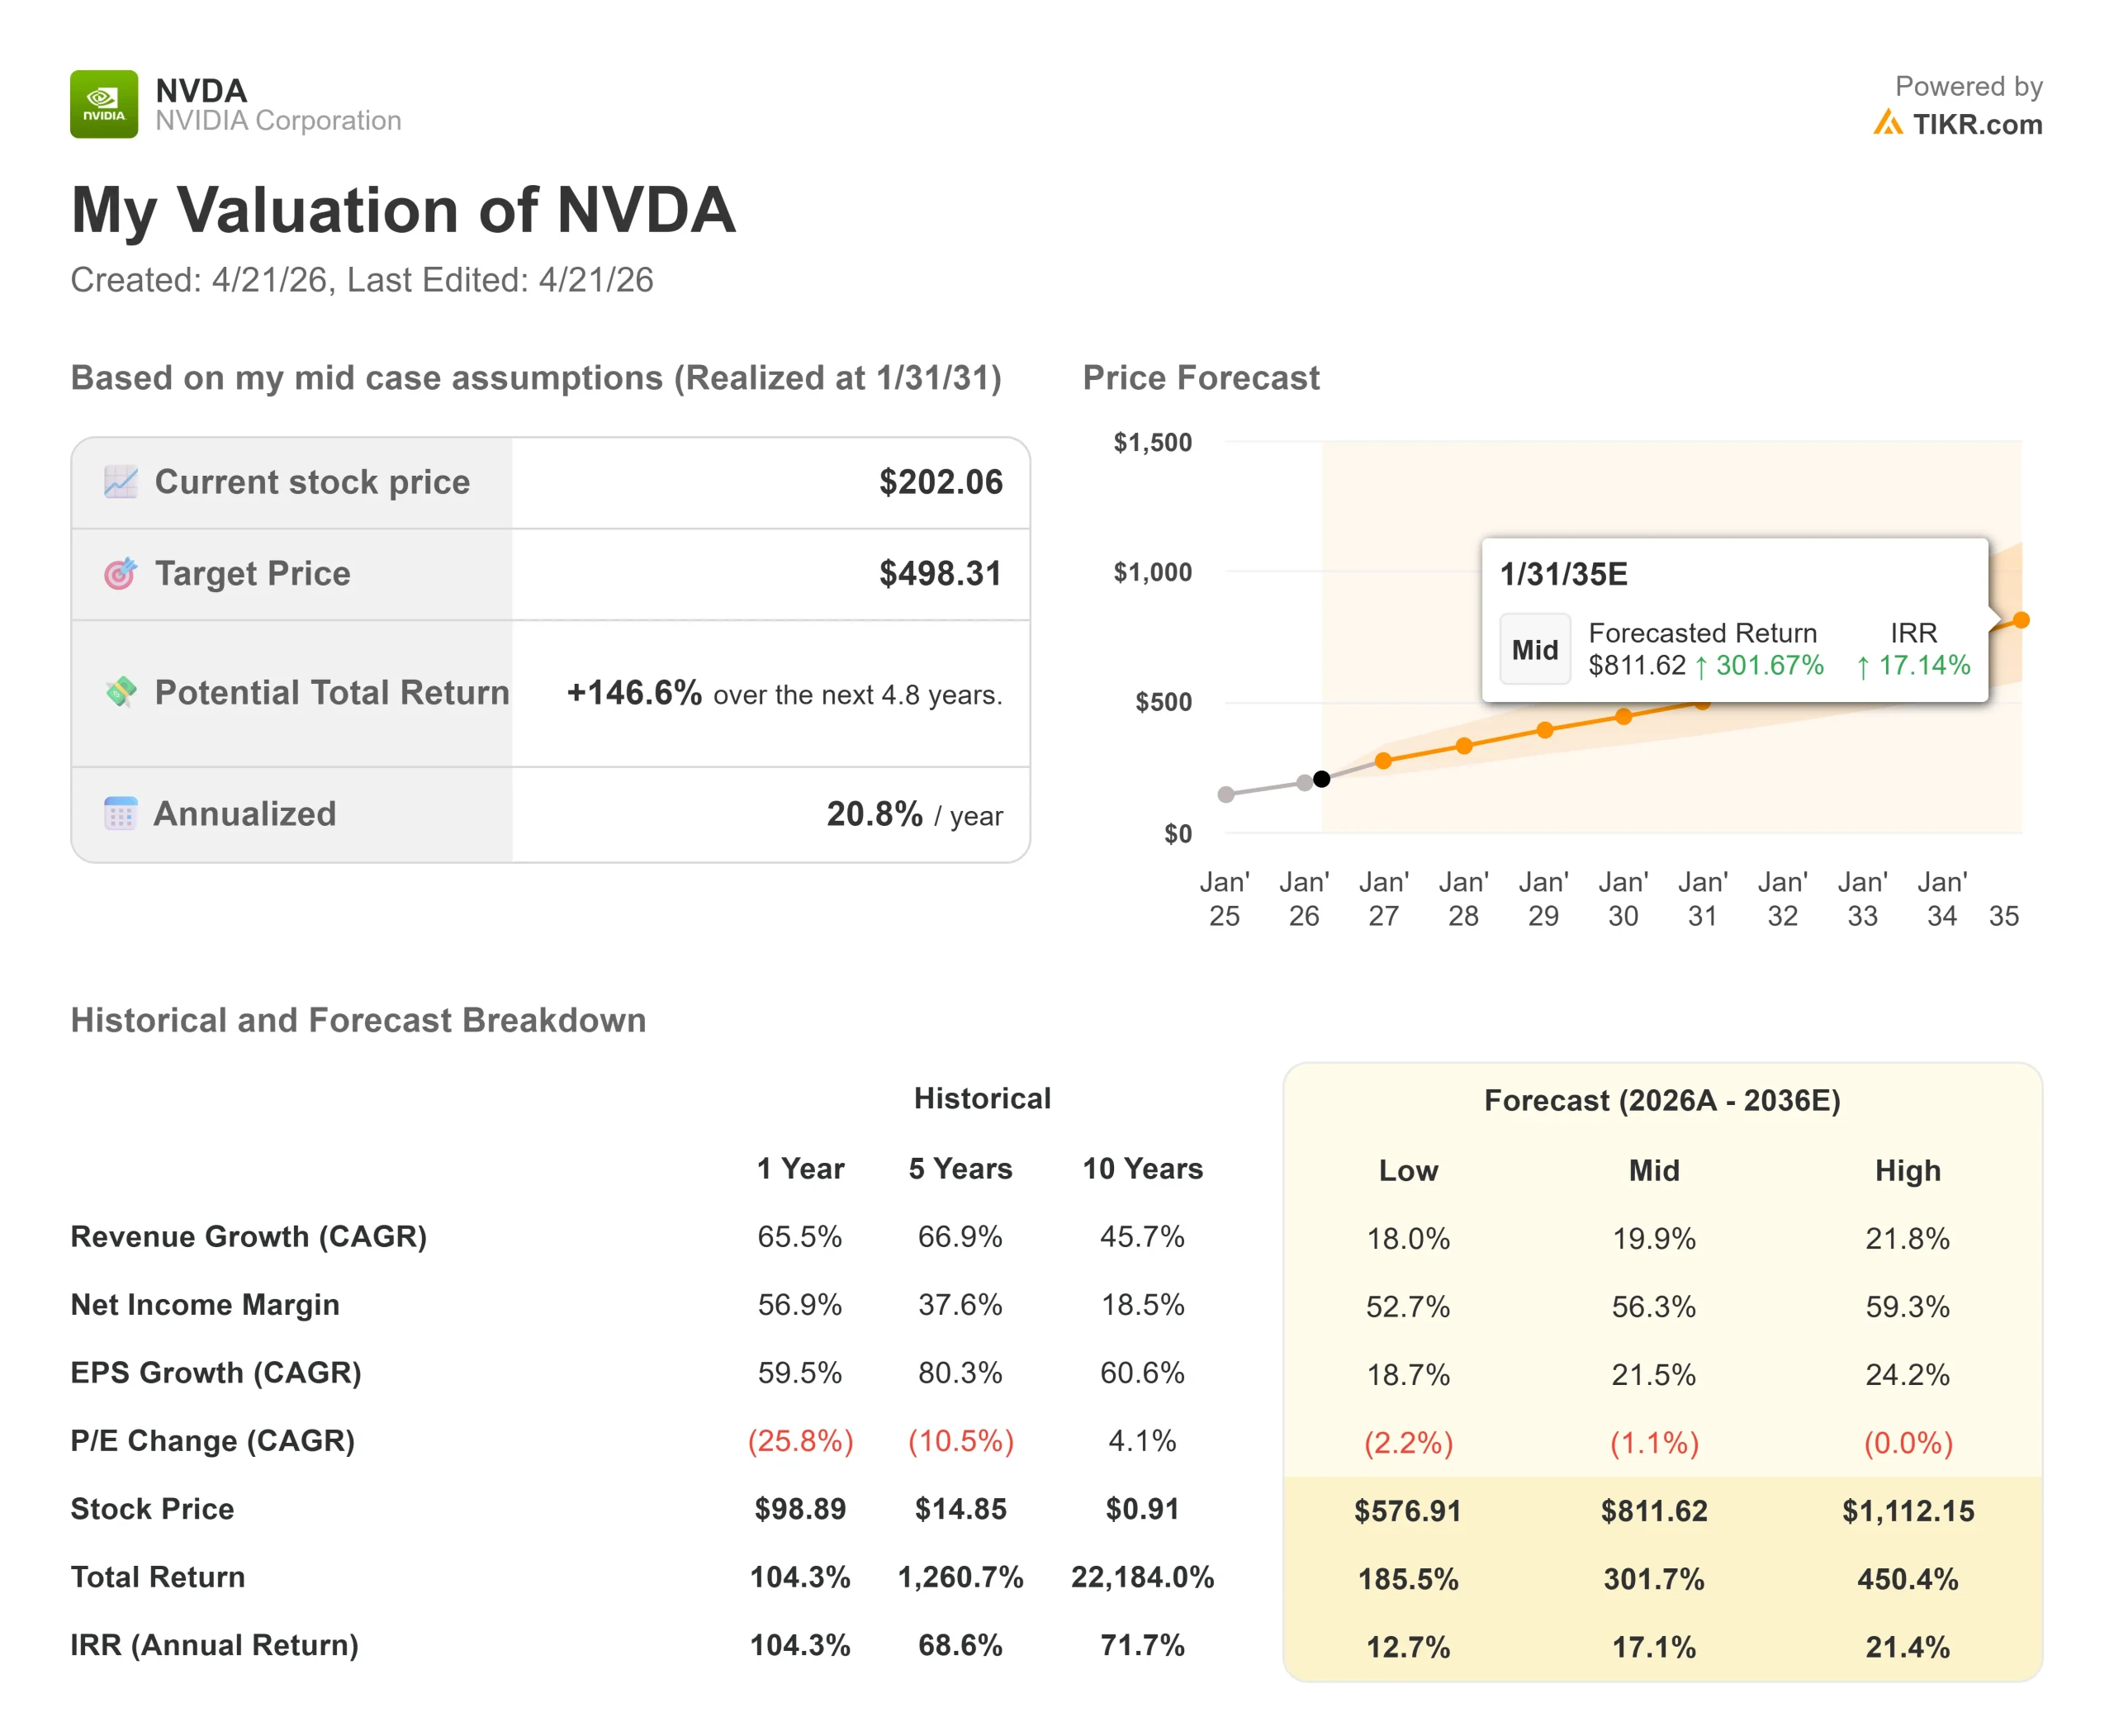Click the gray Jan '25 historical point
Image resolution: width=2114 pixels, height=1736 pixels.
(x=1226, y=795)
